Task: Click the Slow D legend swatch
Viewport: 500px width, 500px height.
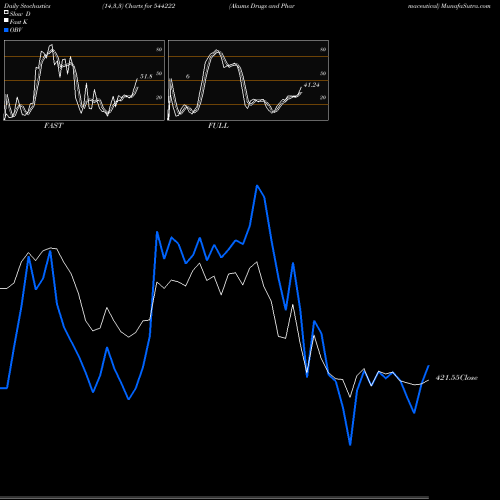Action: [x=6, y=12]
